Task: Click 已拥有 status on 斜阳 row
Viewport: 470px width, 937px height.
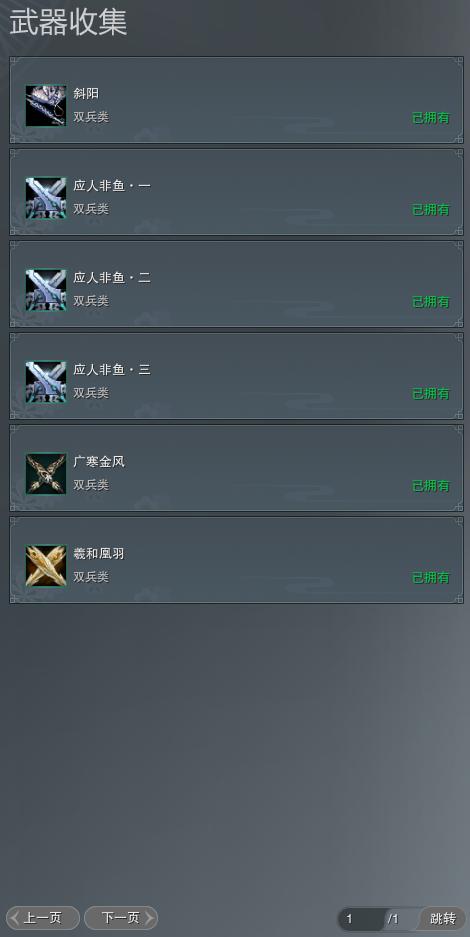Action: (x=431, y=118)
